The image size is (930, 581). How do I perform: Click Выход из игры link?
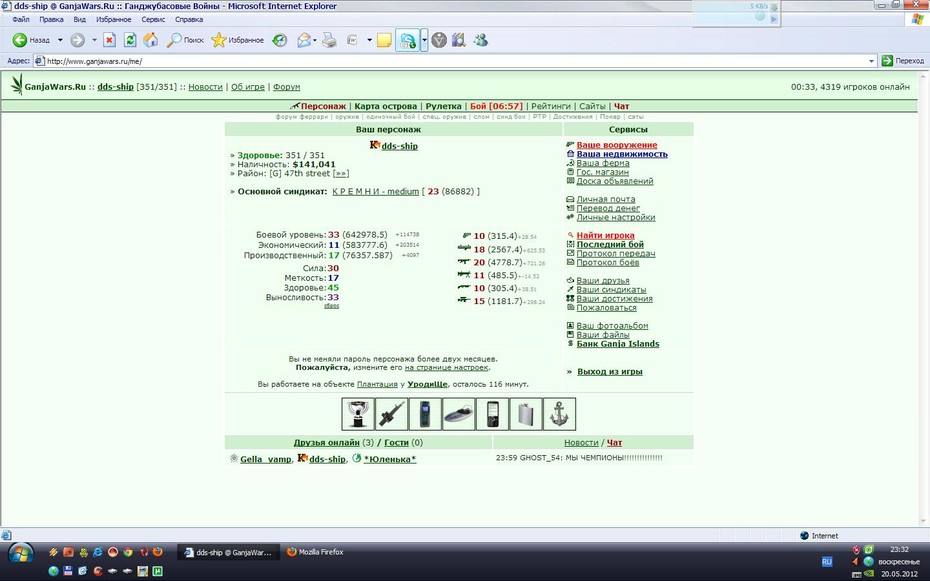coord(610,372)
